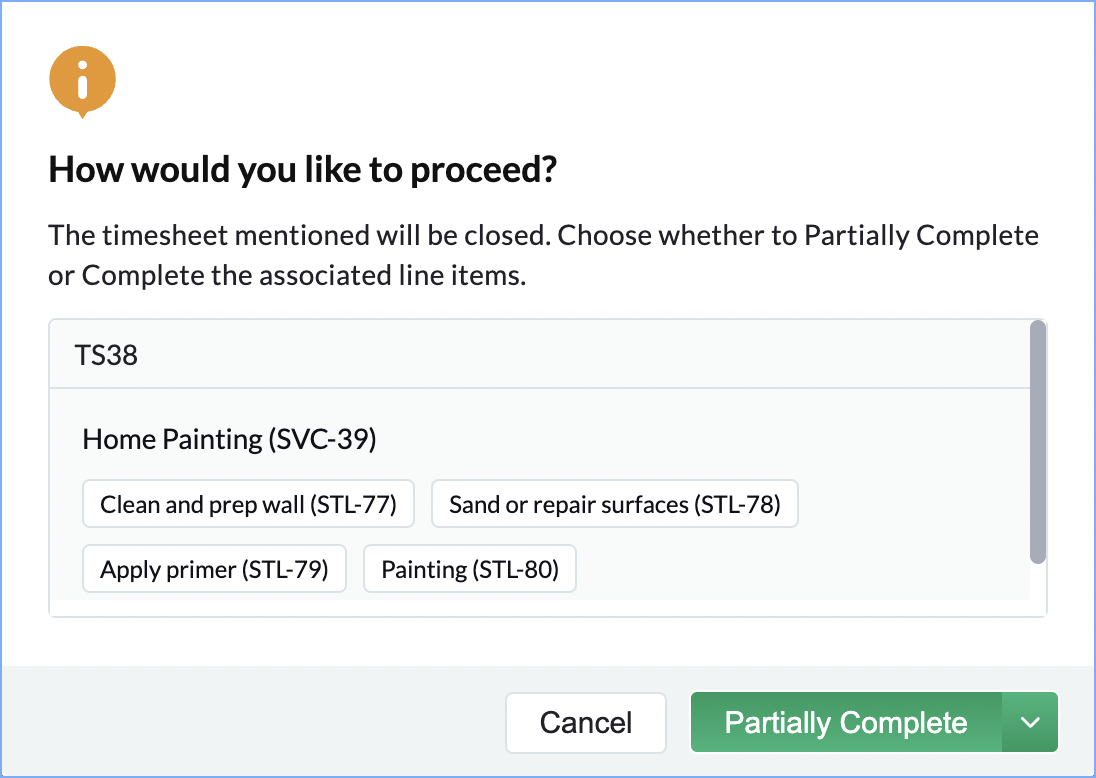Select the Clean and prep wall (STL-77) chip

tap(248, 504)
